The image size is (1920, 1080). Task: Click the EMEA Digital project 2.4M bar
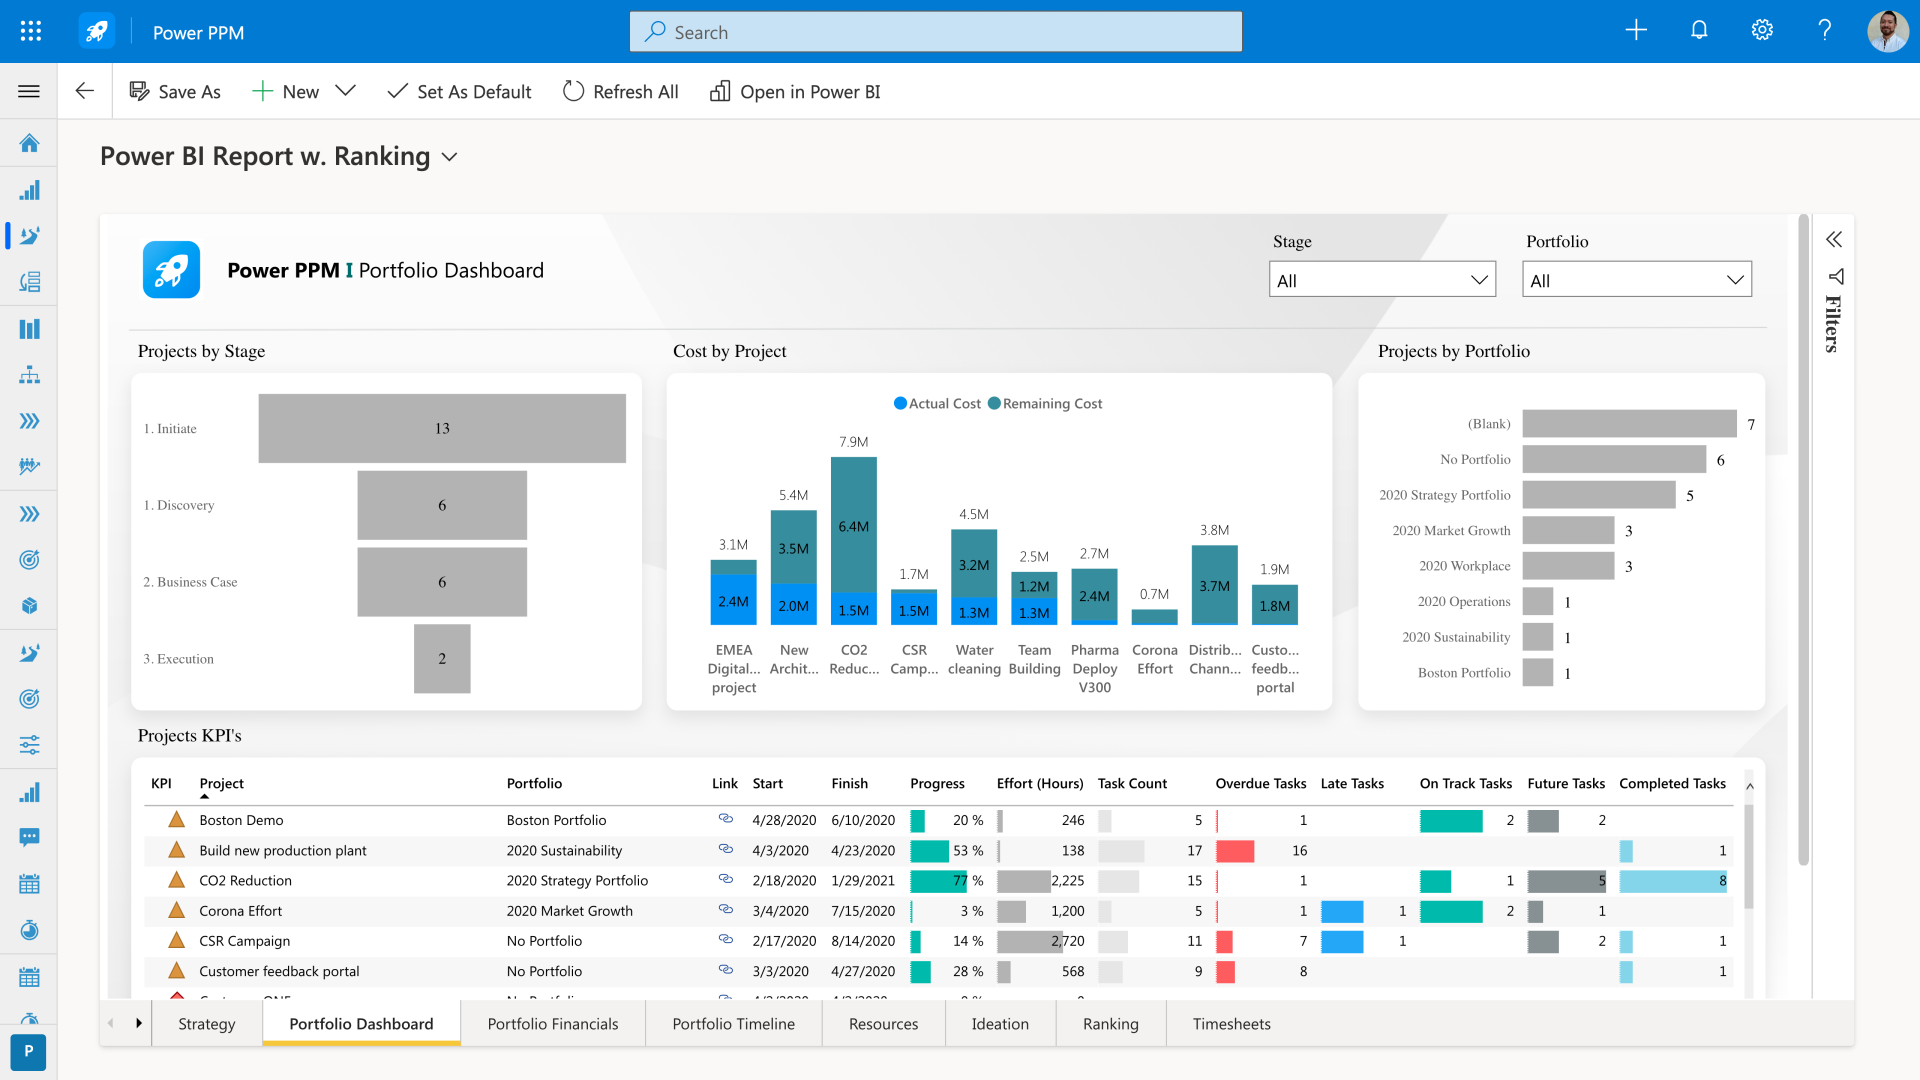pos(733,601)
